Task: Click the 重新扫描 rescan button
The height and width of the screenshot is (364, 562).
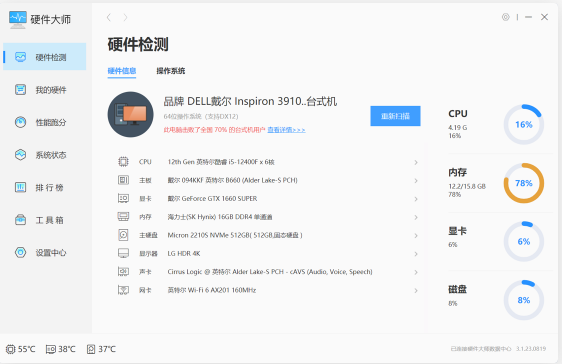Action: click(395, 116)
